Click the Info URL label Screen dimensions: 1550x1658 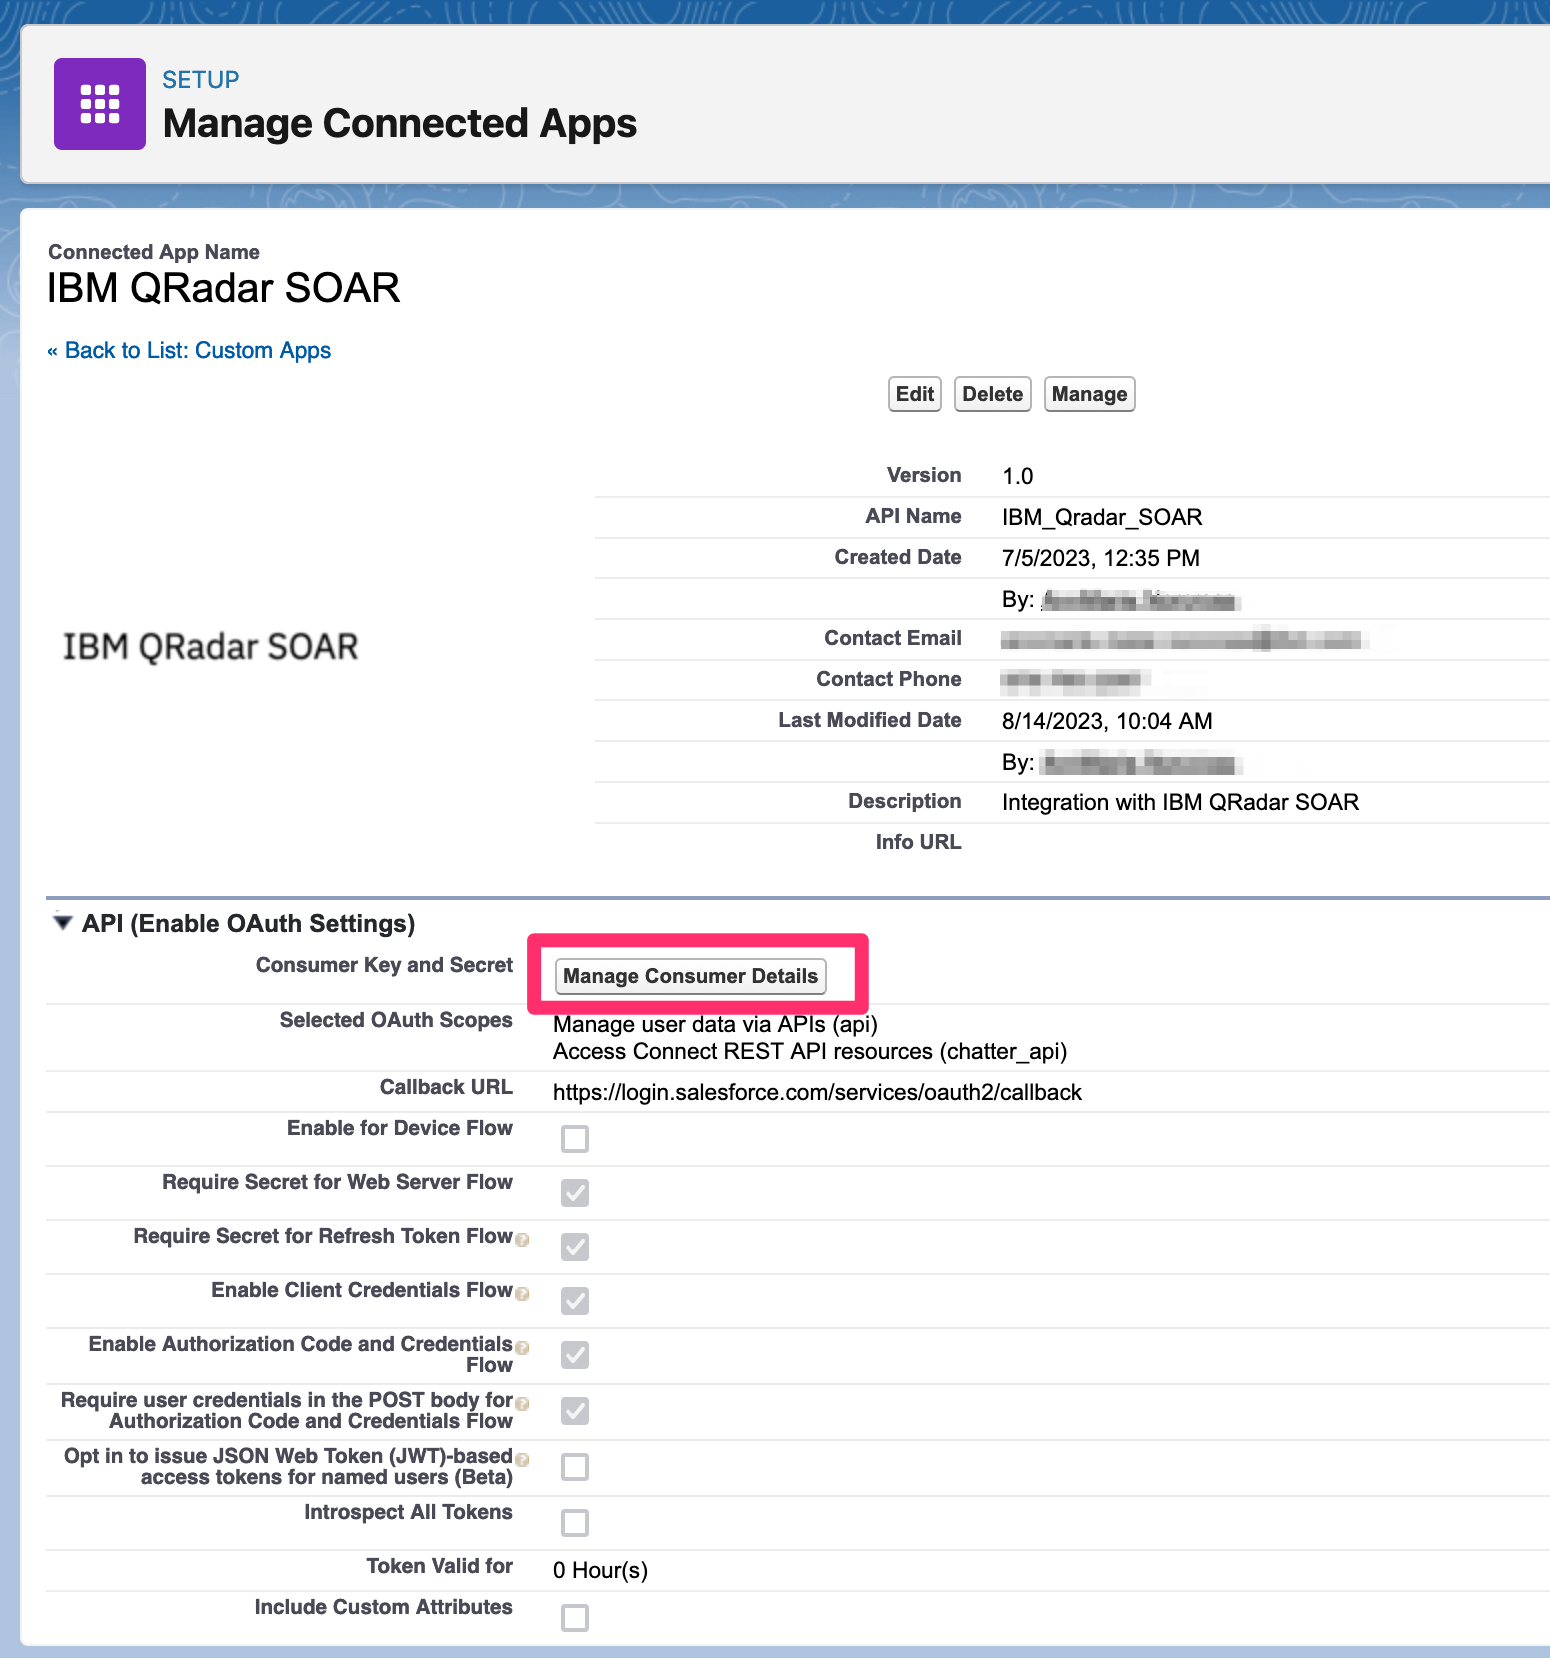pos(918,842)
